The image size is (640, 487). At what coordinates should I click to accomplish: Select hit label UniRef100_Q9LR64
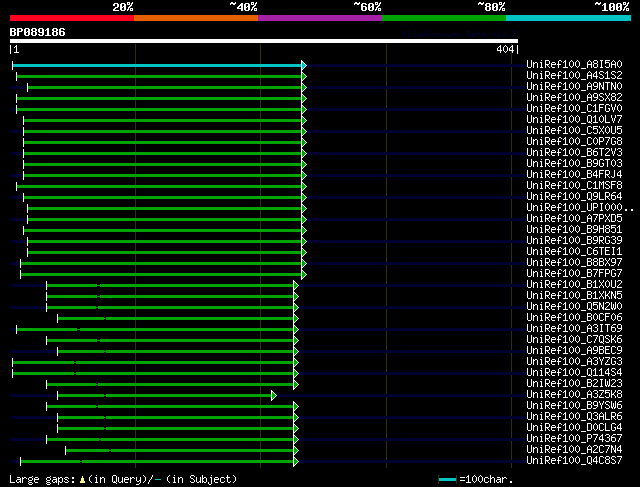point(574,196)
